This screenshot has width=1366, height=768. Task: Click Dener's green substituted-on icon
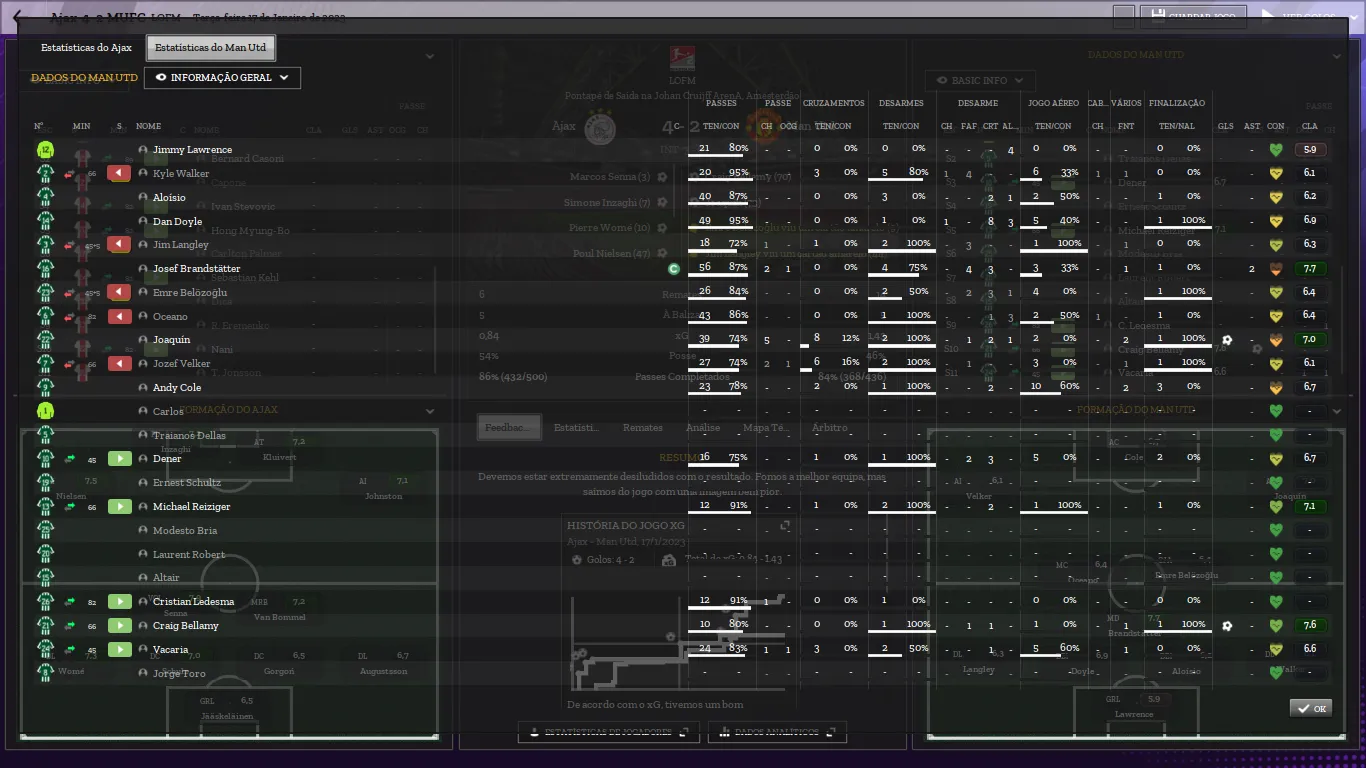(120, 459)
